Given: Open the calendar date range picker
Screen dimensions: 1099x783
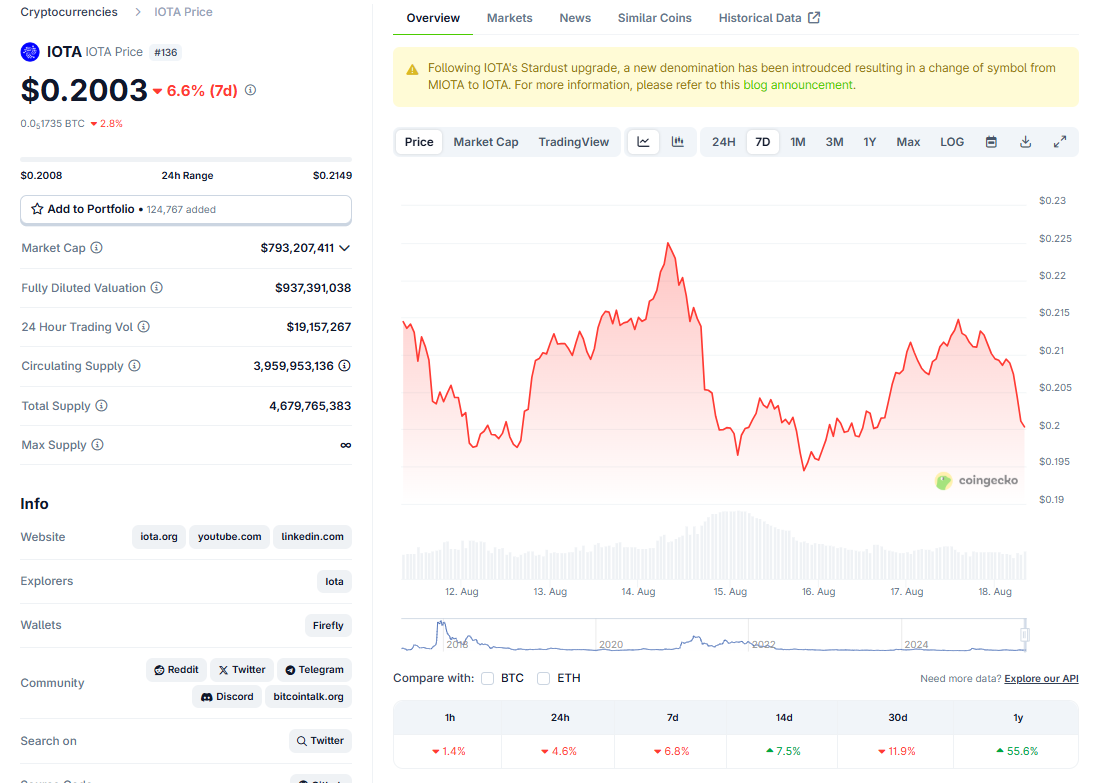Looking at the screenshot, I should pyautogui.click(x=991, y=142).
